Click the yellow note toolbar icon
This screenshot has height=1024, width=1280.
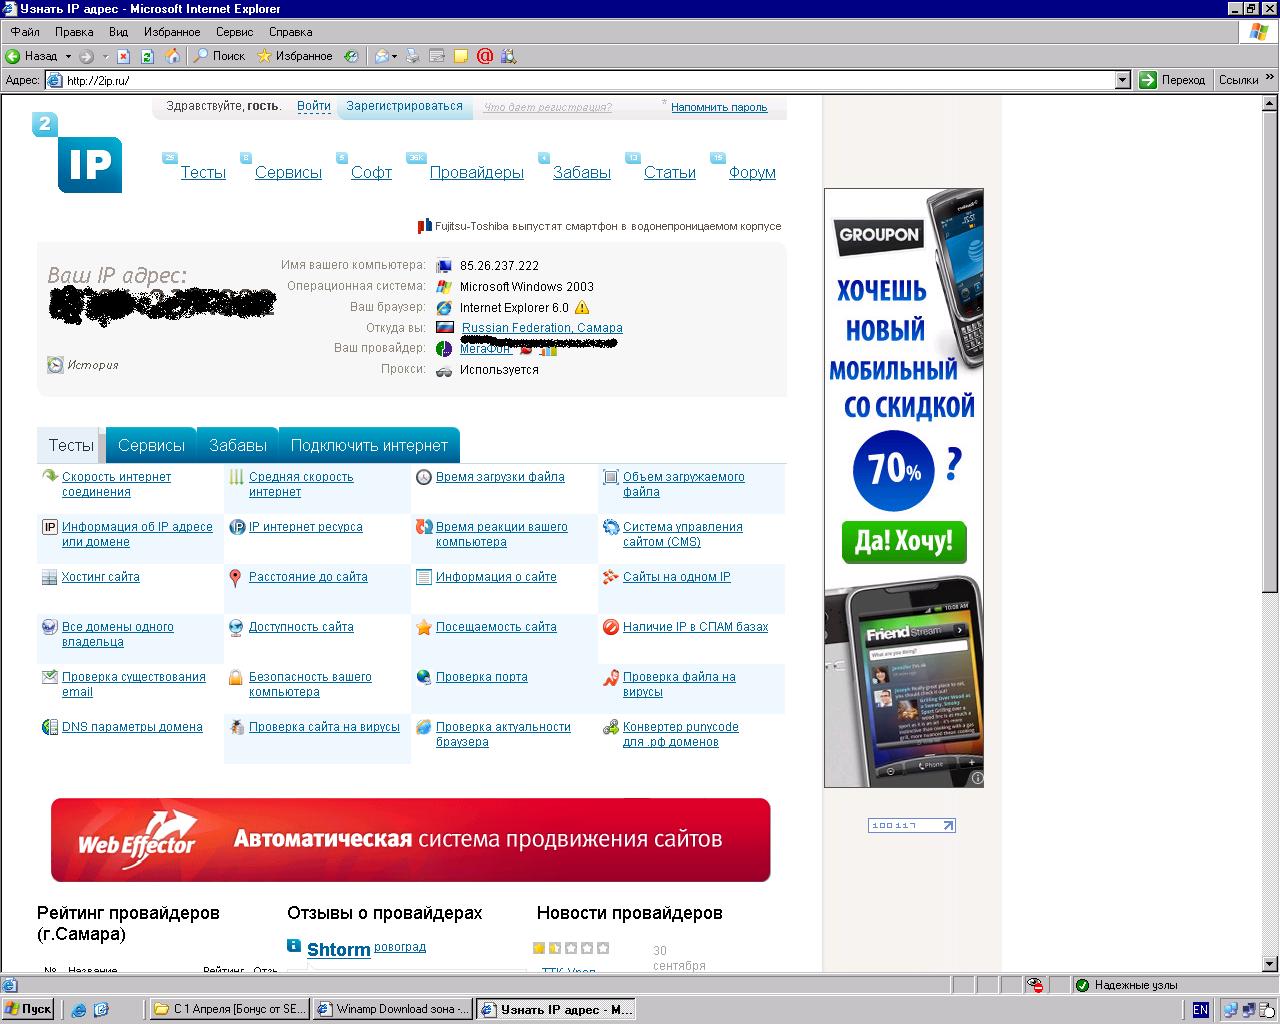(x=461, y=56)
